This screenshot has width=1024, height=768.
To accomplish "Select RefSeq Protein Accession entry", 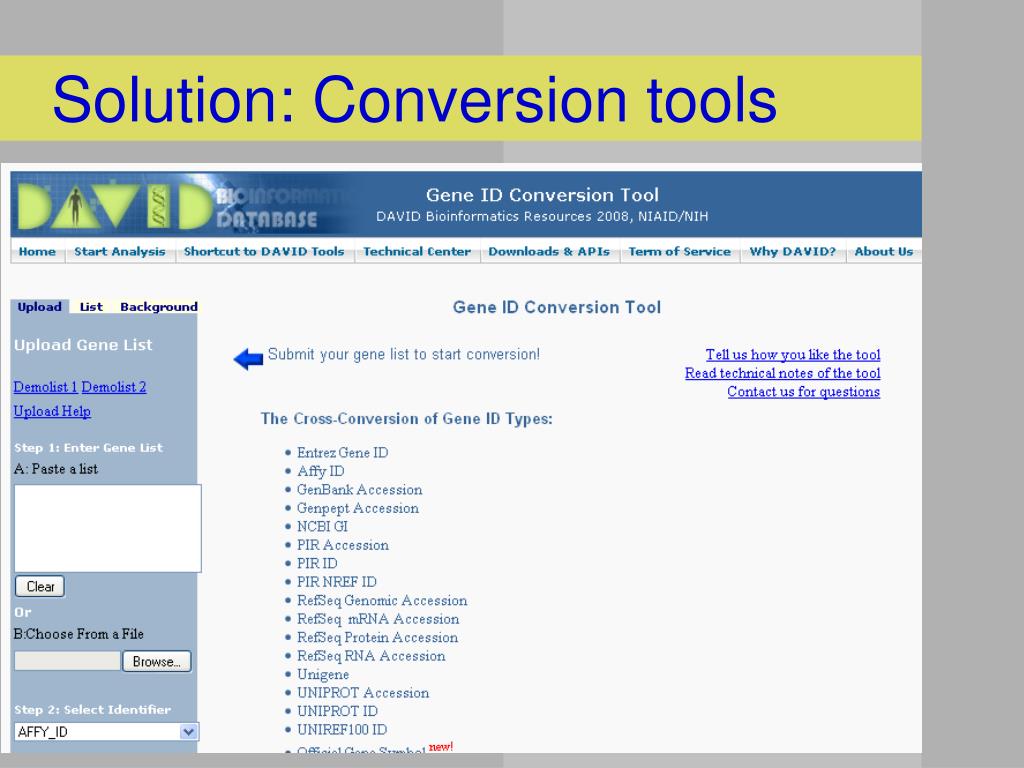I will click(x=377, y=637).
